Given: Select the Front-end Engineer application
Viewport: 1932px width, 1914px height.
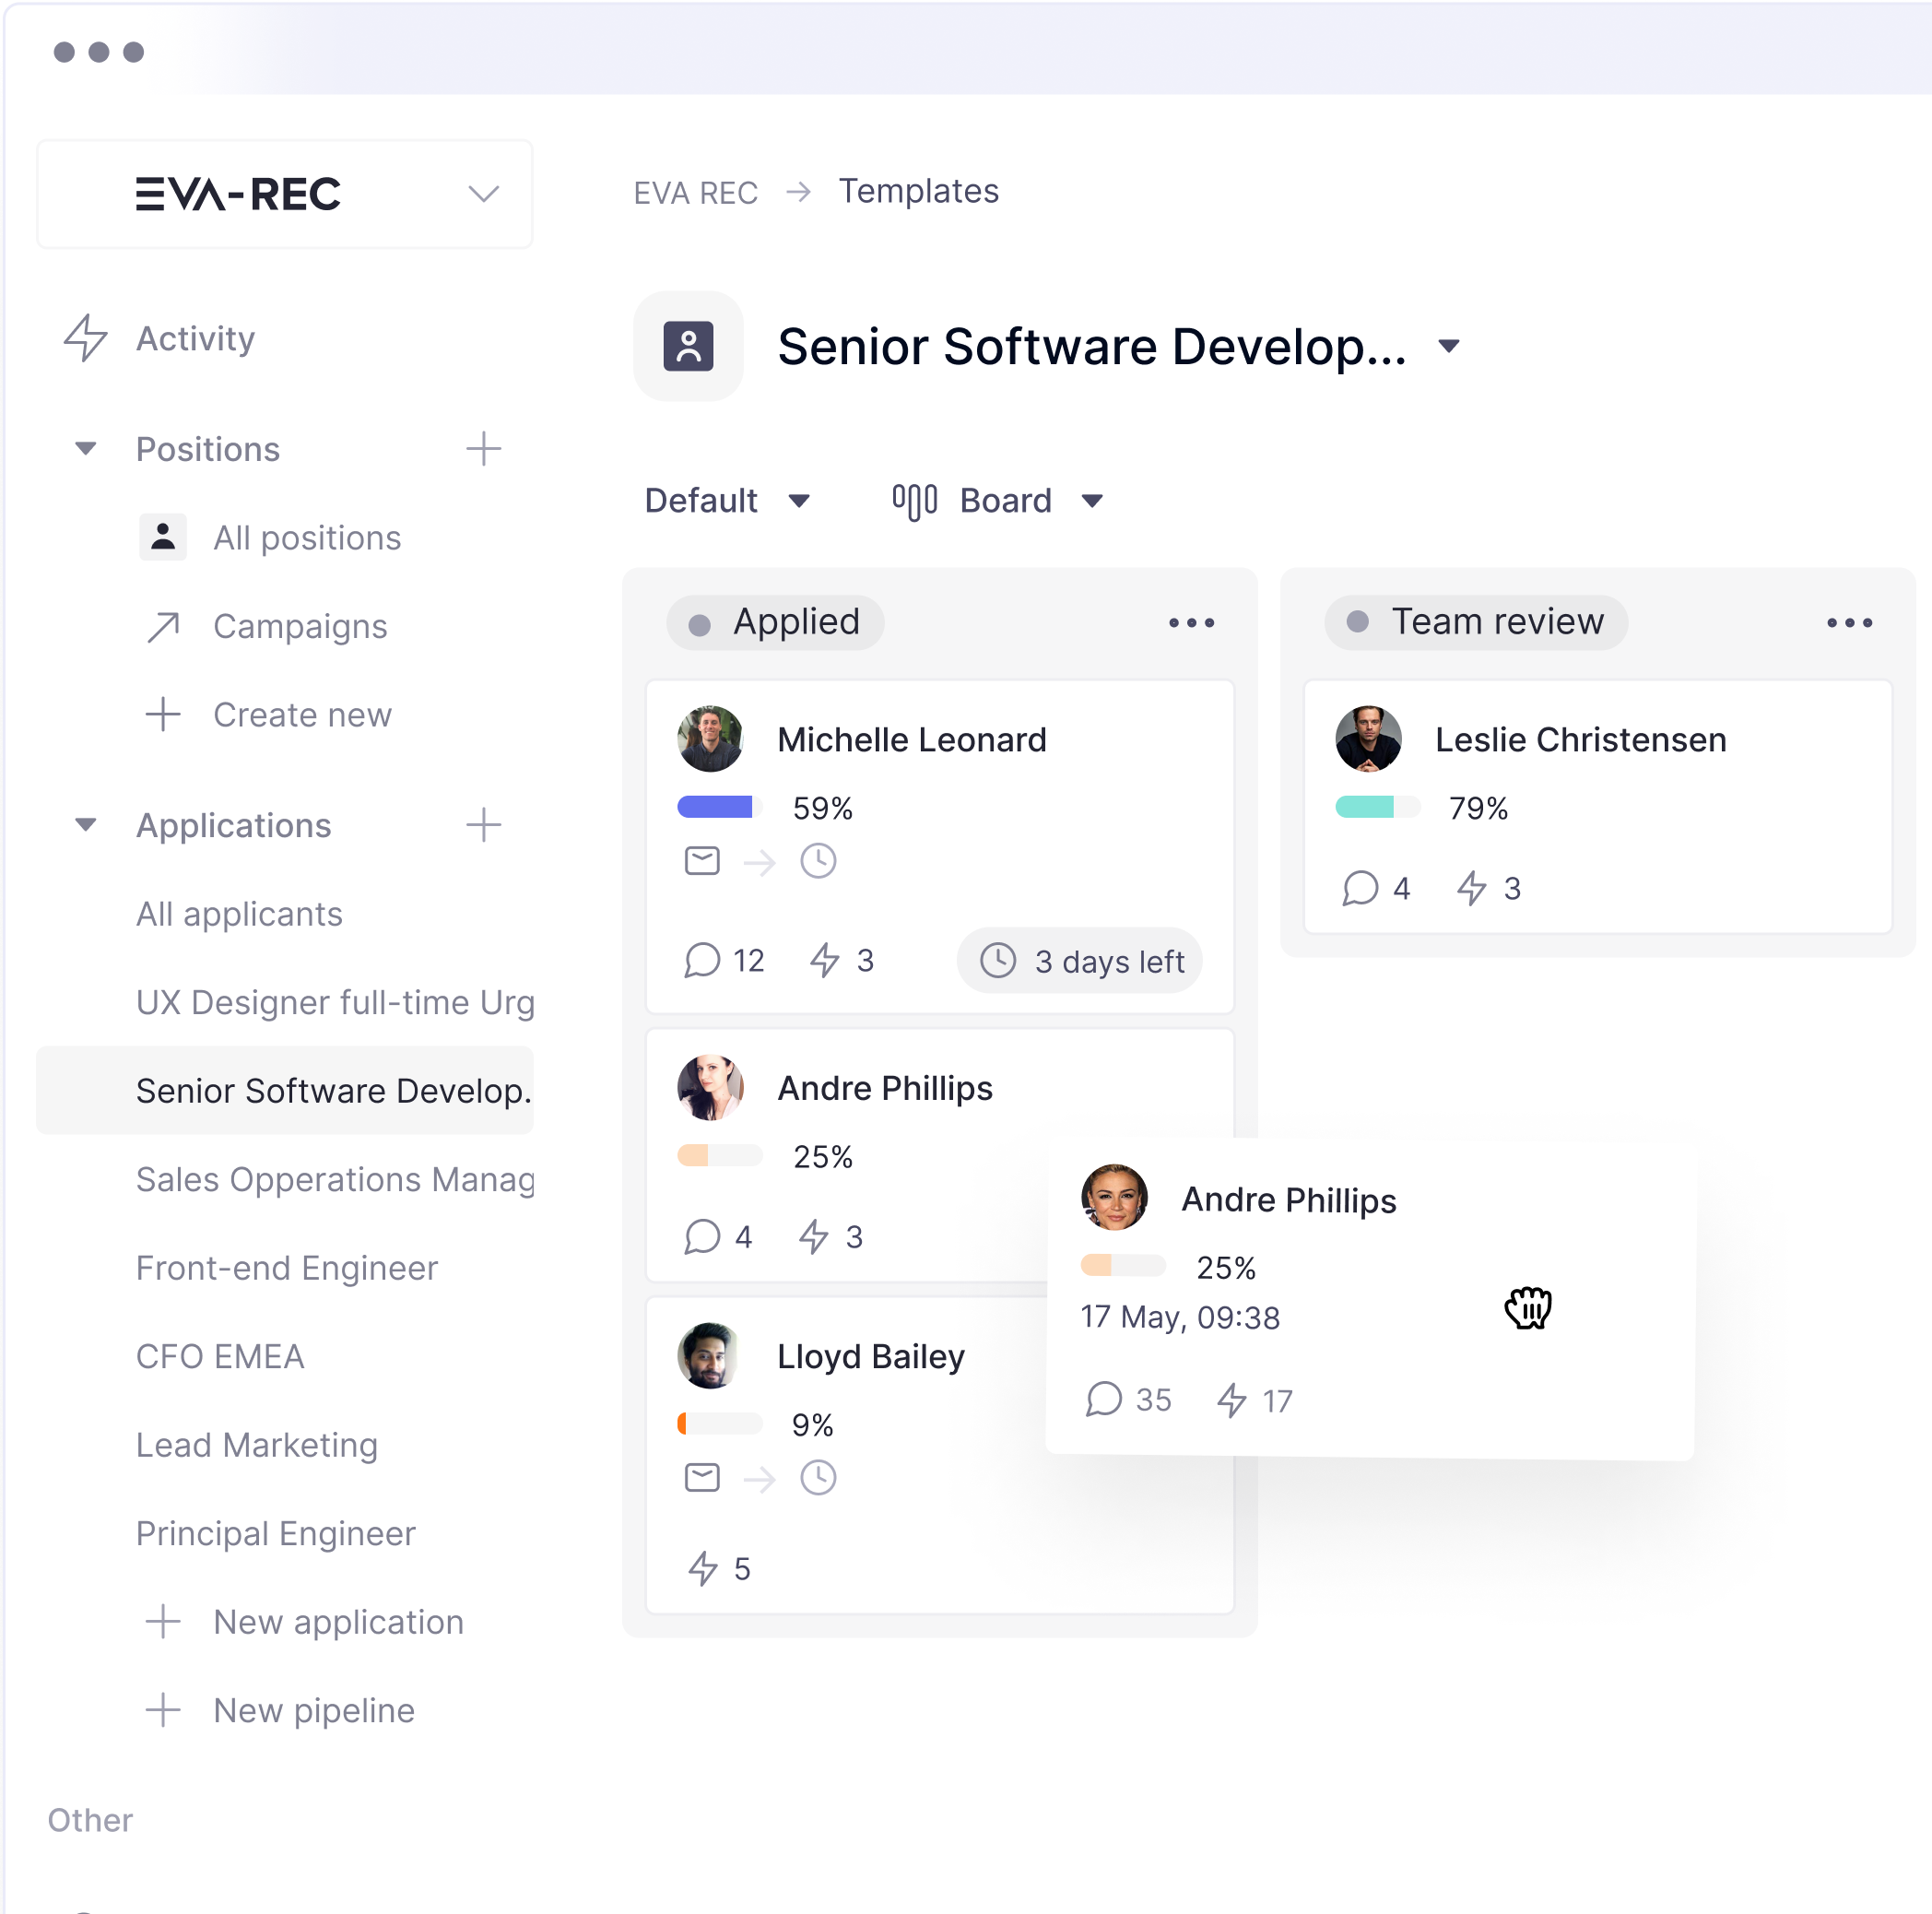Looking at the screenshot, I should tap(287, 1267).
